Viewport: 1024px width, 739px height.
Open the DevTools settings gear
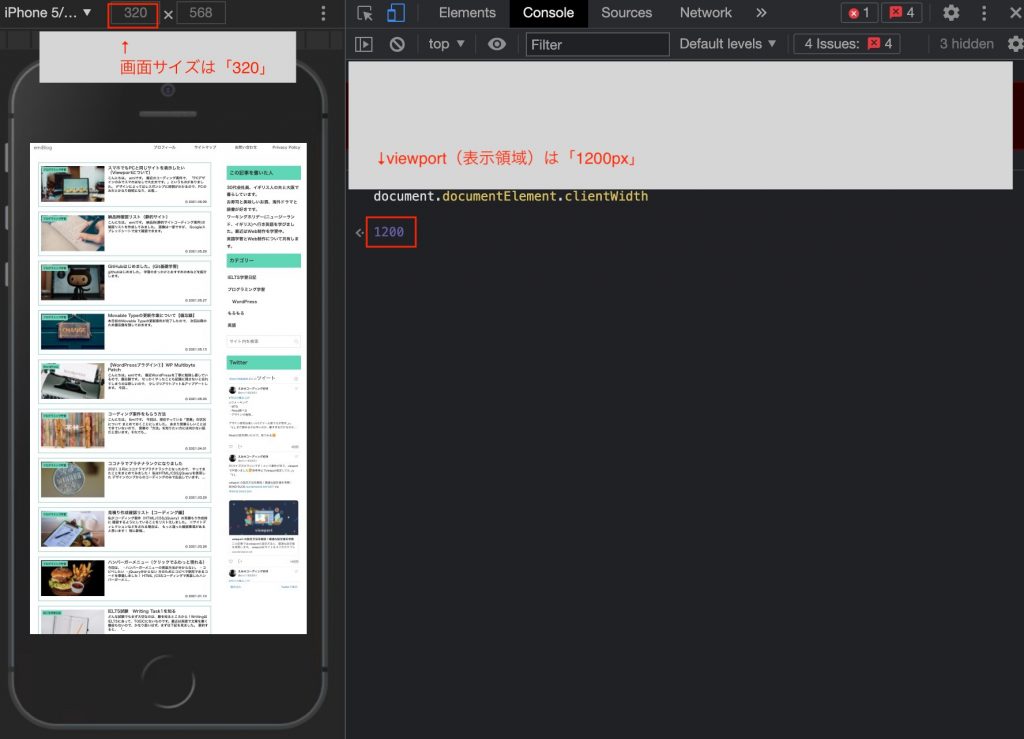(951, 13)
